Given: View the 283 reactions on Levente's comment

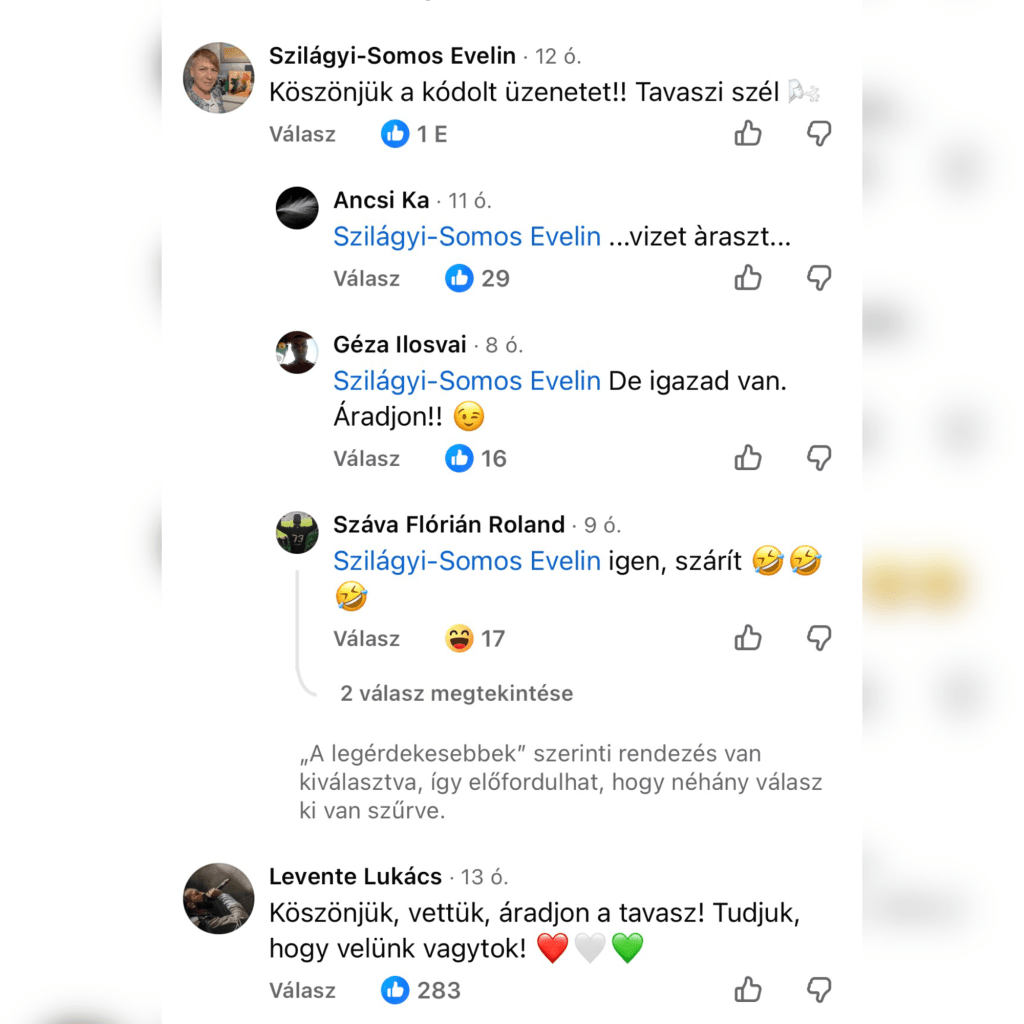Looking at the screenshot, I should [x=421, y=990].
